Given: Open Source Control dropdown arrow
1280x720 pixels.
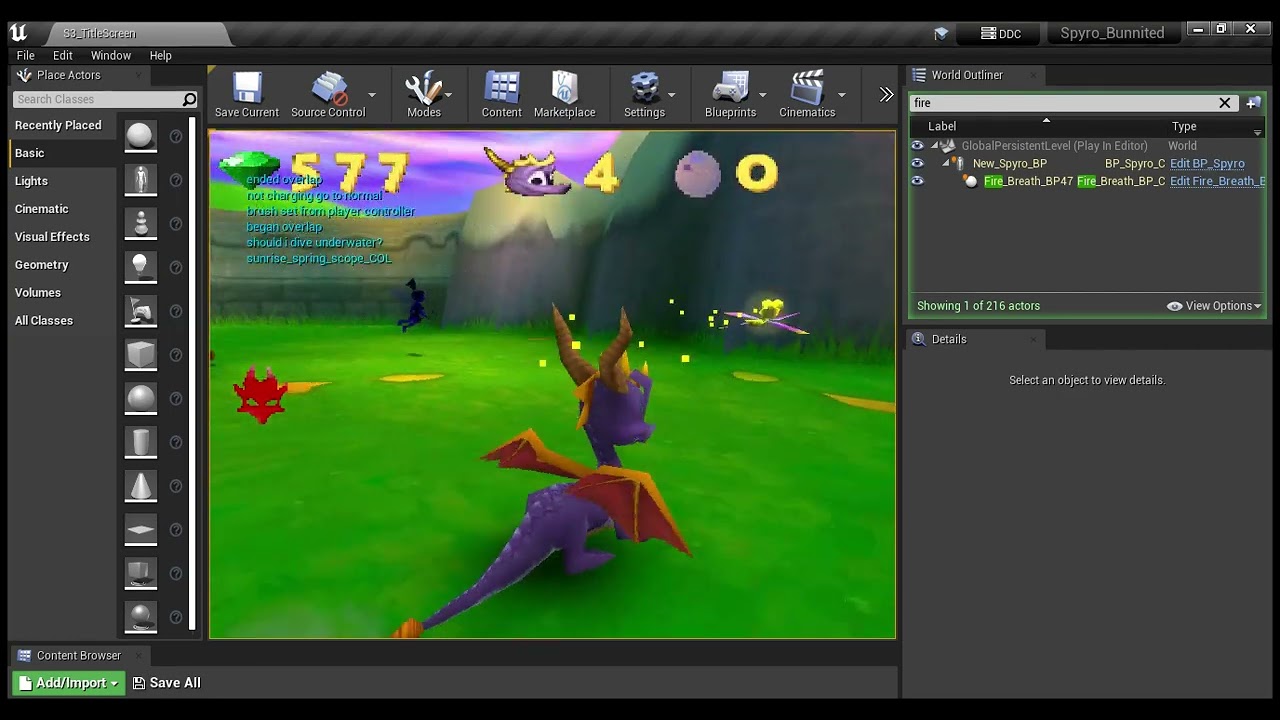Looking at the screenshot, I should coord(372,95).
